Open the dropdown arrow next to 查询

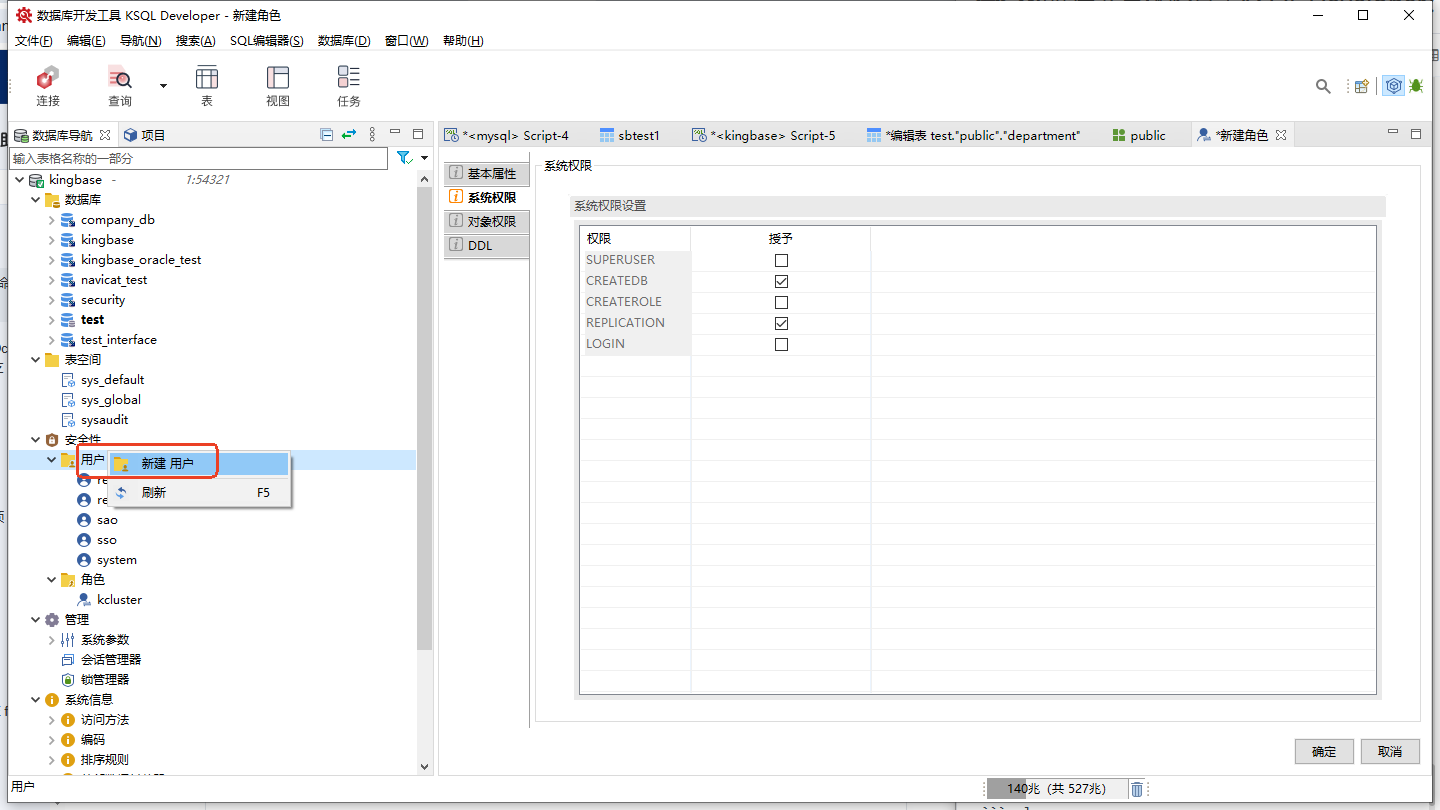(163, 86)
